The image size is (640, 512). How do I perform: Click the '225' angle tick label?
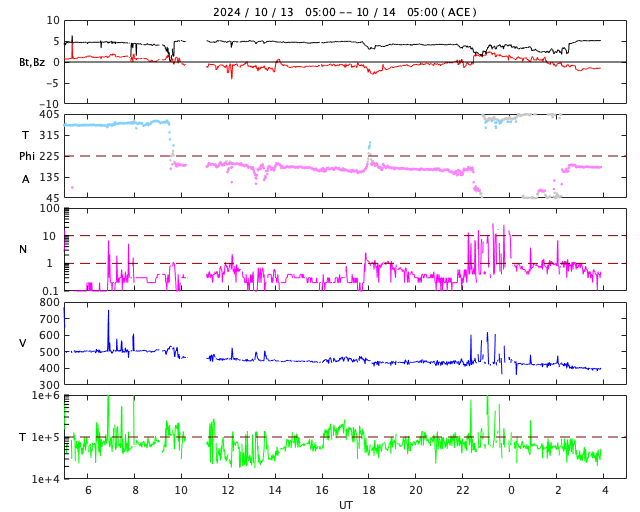tap(50, 156)
